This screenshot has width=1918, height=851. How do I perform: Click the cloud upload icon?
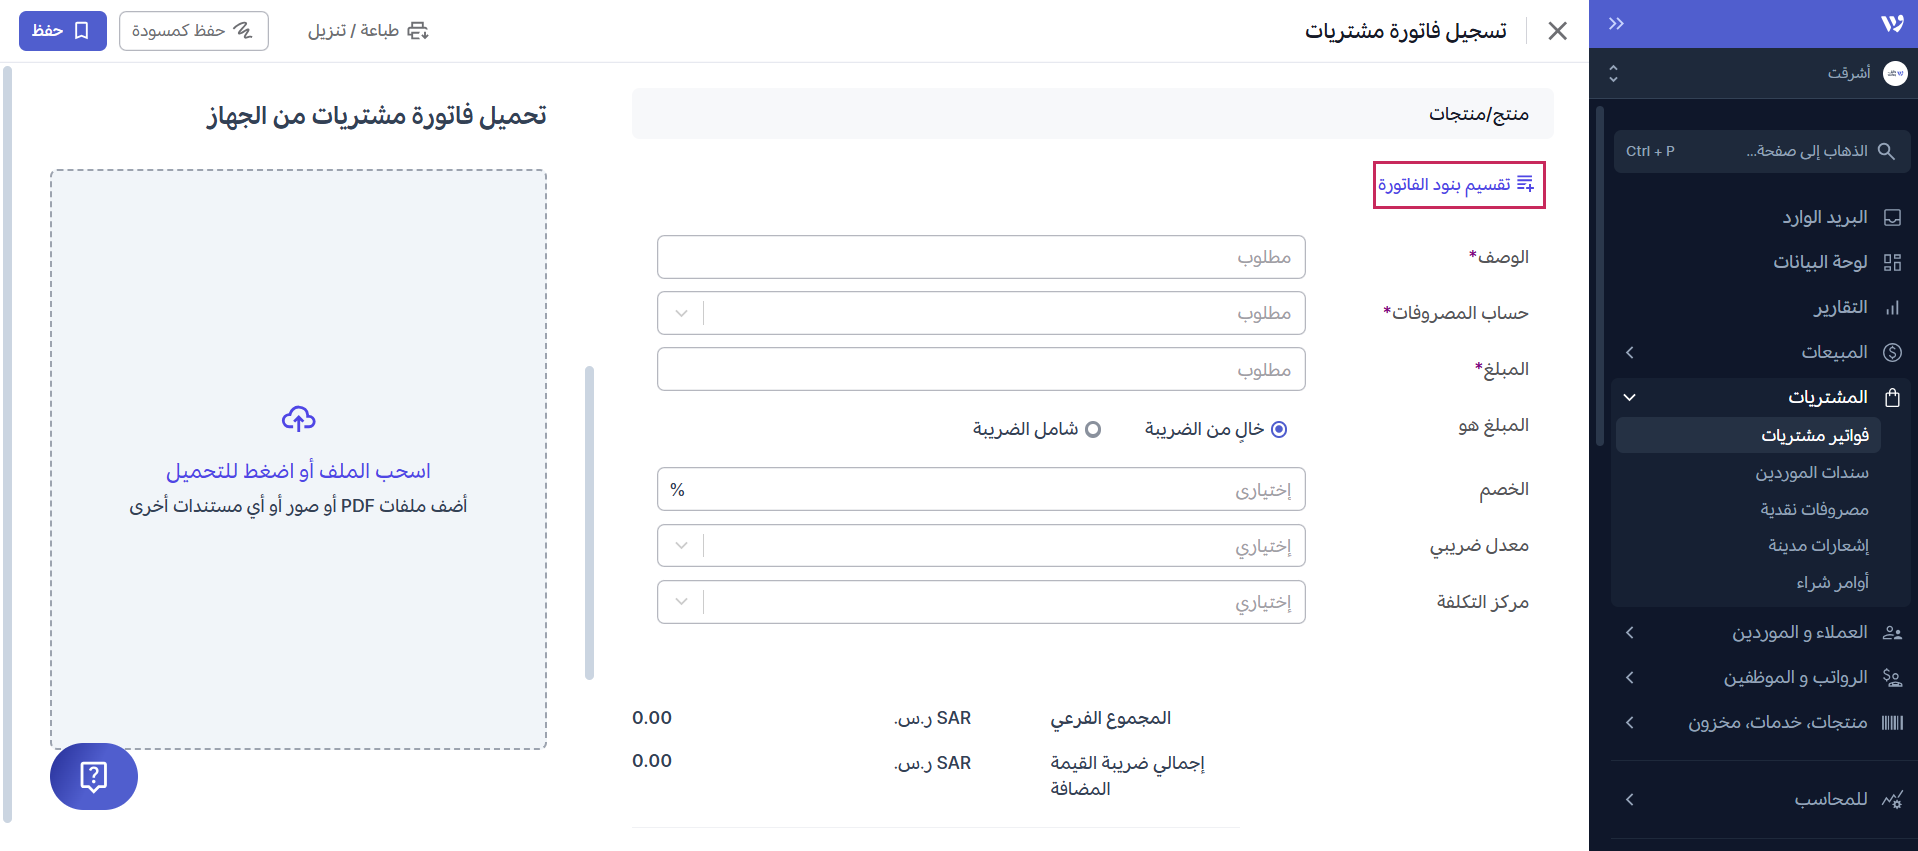(298, 419)
